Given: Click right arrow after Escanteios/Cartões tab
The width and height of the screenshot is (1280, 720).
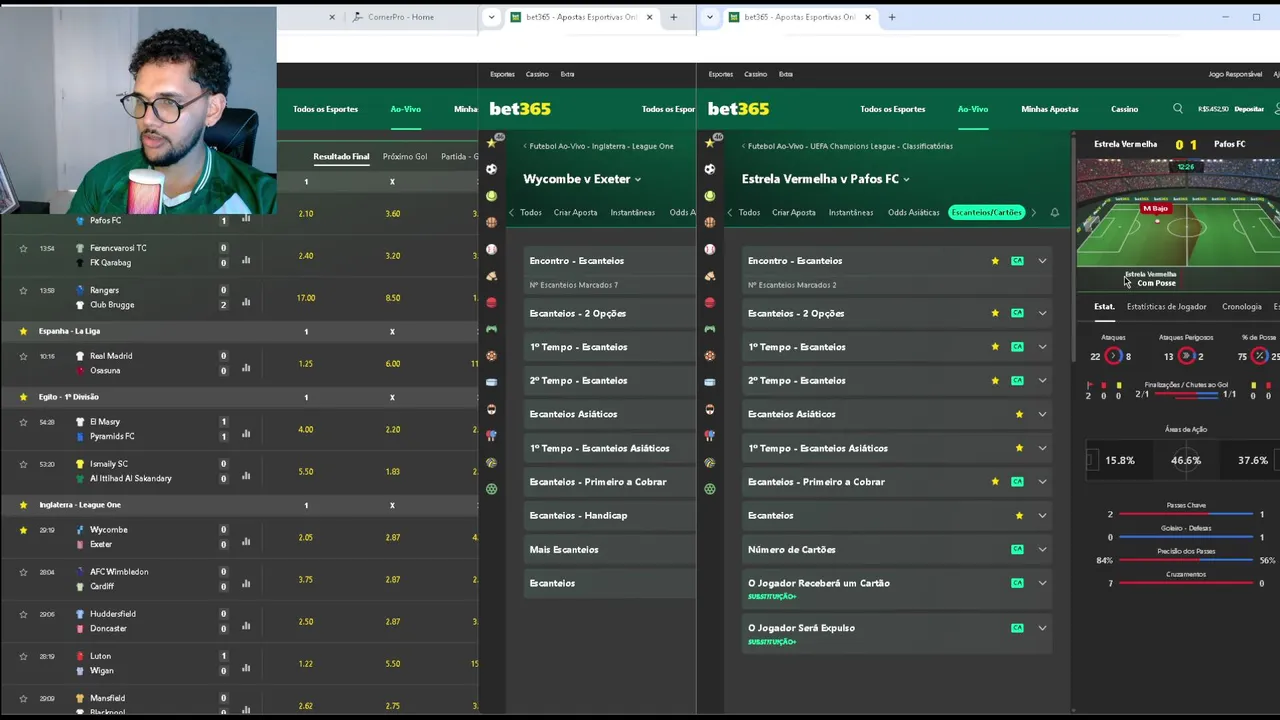Looking at the screenshot, I should (1033, 212).
